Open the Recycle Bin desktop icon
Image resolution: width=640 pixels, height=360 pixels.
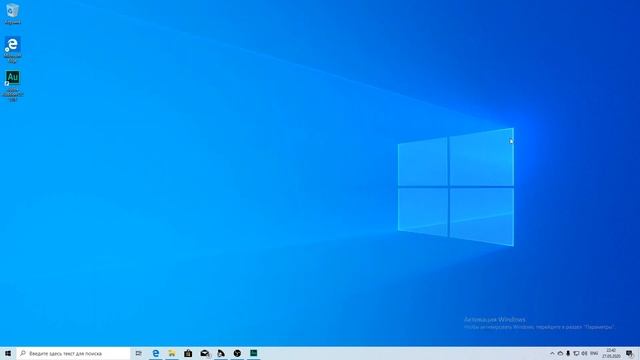point(12,13)
